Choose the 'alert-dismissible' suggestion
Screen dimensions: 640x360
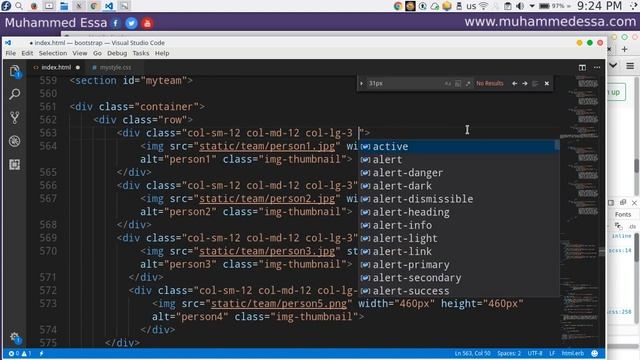tap(456, 199)
